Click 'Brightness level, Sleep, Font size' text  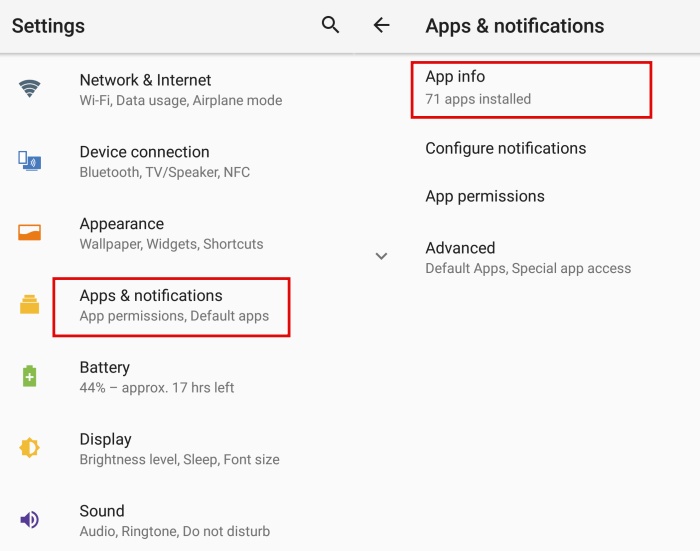(179, 459)
